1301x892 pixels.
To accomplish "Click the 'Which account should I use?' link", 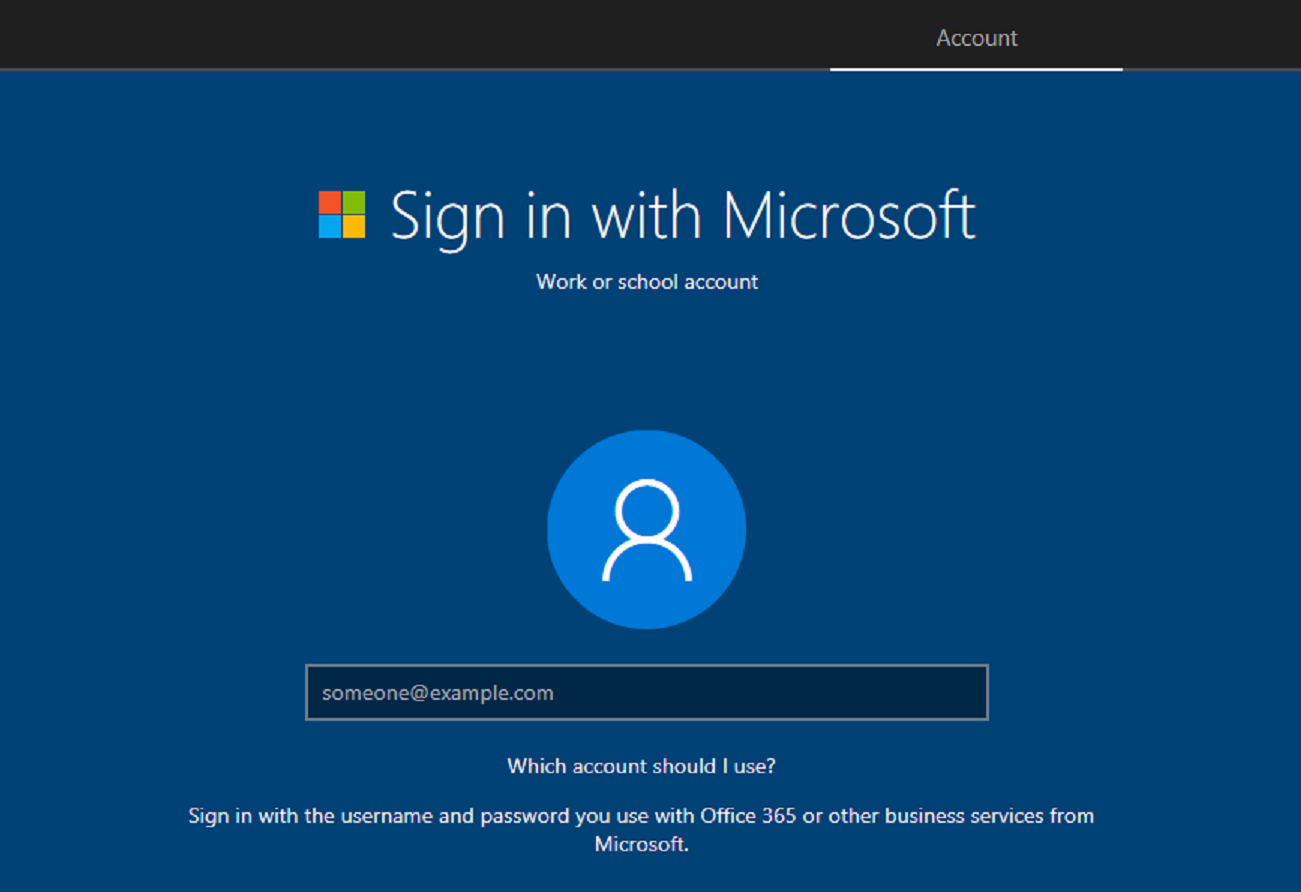I will coord(641,766).
